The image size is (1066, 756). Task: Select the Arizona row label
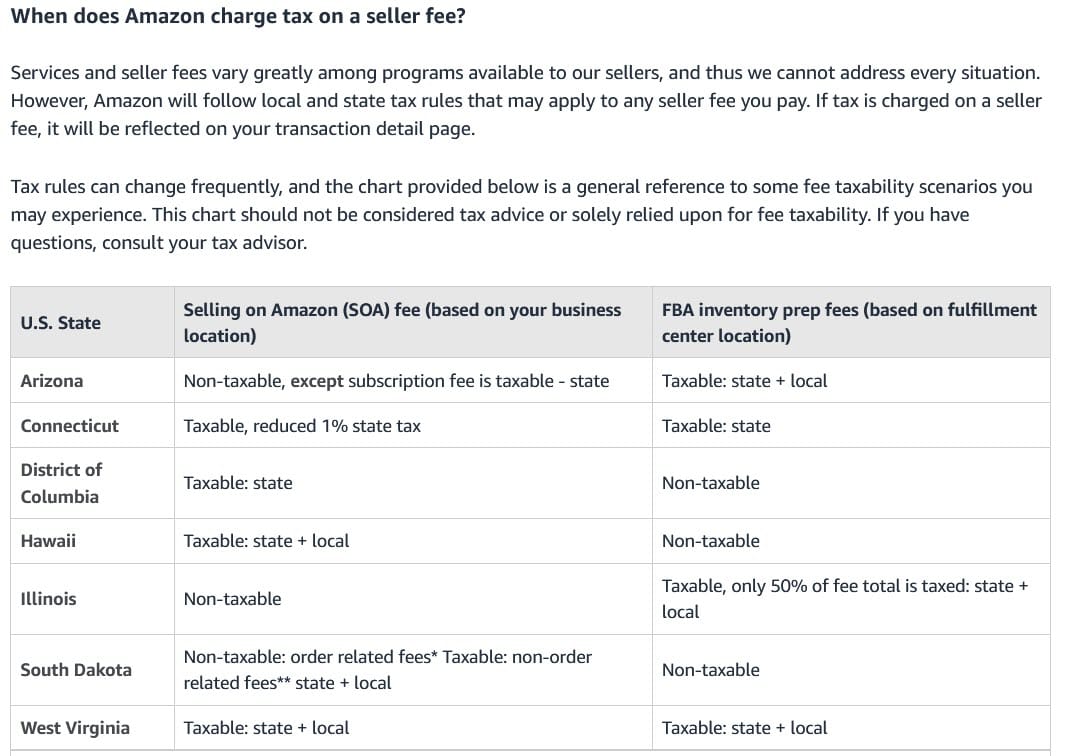tap(52, 381)
